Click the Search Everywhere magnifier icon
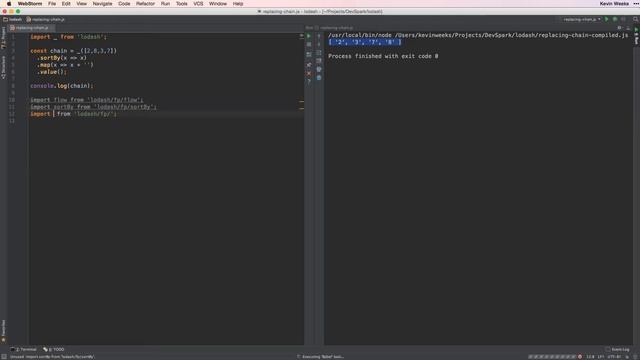The width and height of the screenshot is (640, 360). (636, 19)
